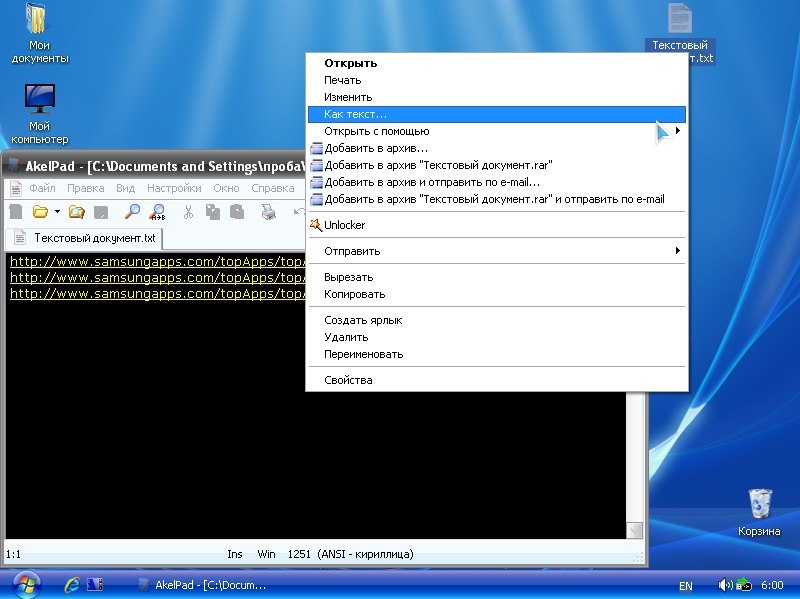
Task: Select Свойства in the context menu
Action: pyautogui.click(x=348, y=380)
